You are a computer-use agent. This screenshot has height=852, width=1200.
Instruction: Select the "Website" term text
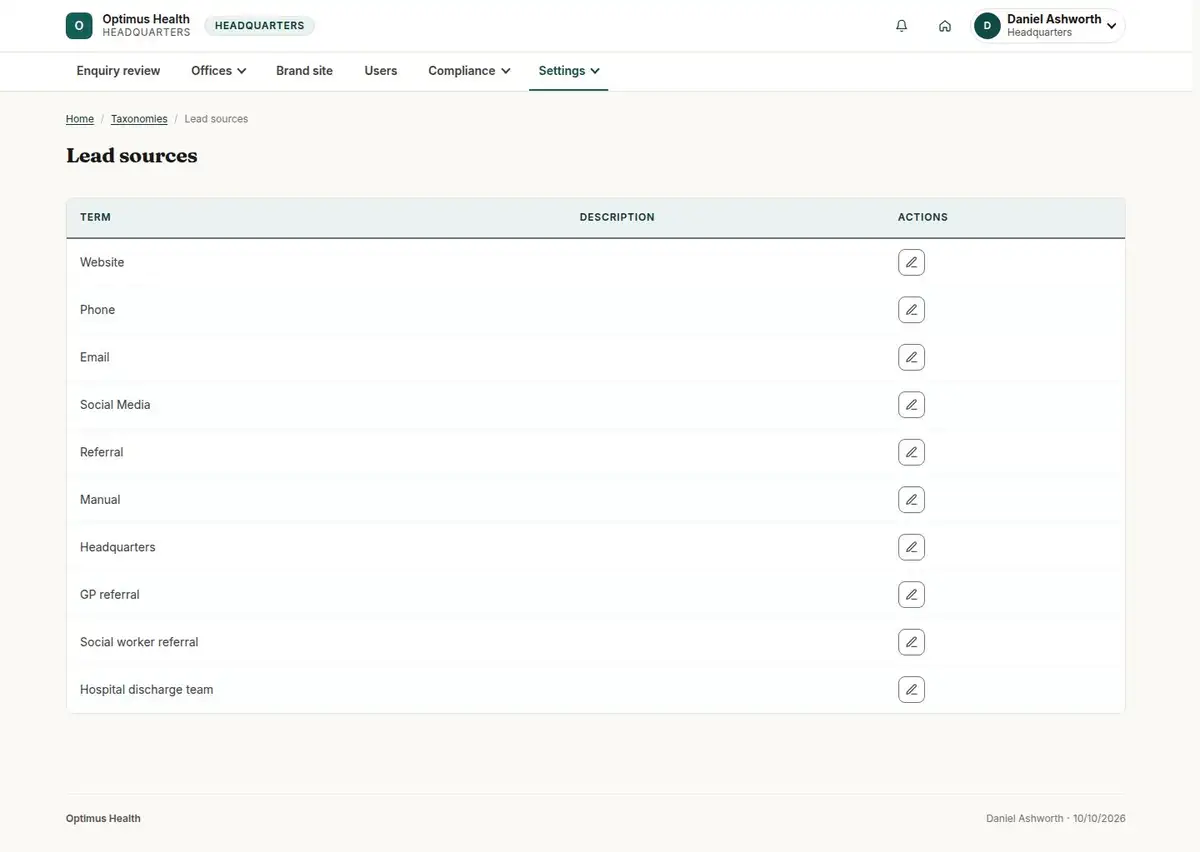pyautogui.click(x=102, y=262)
